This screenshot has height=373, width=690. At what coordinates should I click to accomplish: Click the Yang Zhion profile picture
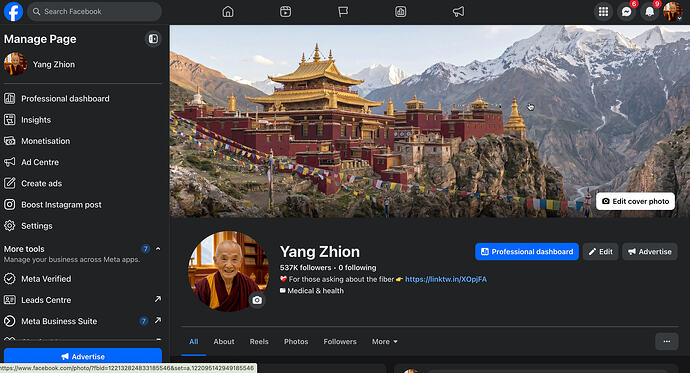click(228, 271)
